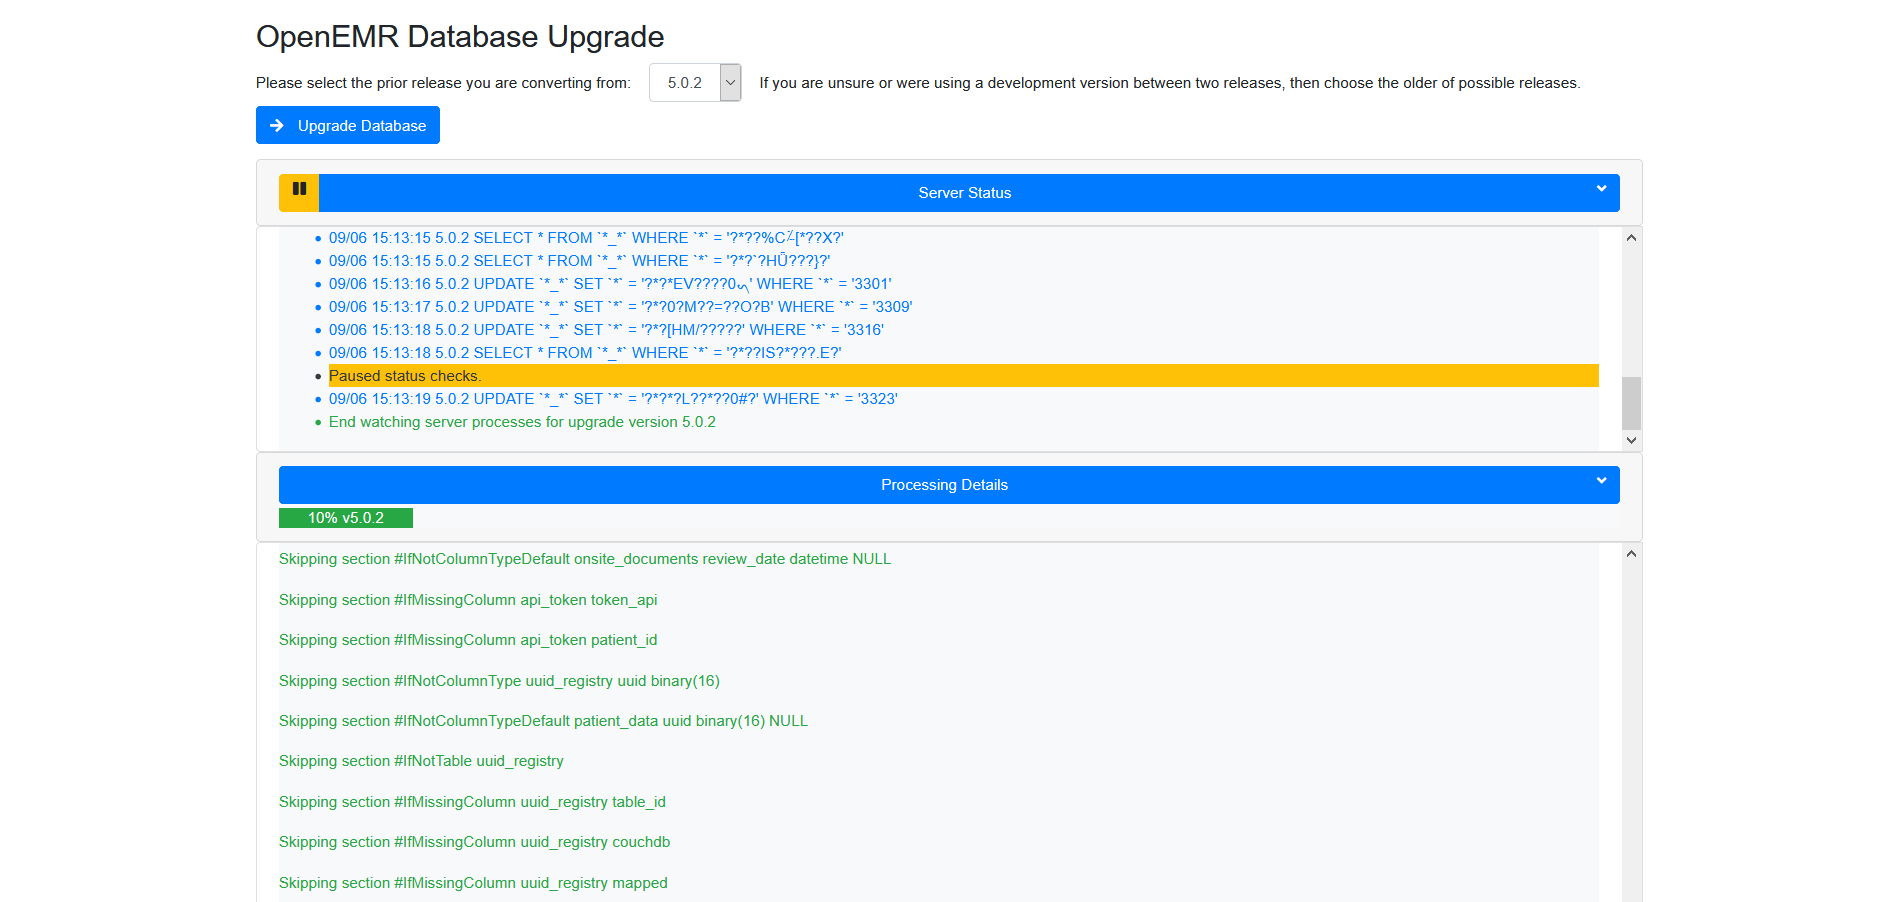Select the Skipping section #IfNotTable uuid_registry line
Screen dimensions: 1898x902
point(420,761)
